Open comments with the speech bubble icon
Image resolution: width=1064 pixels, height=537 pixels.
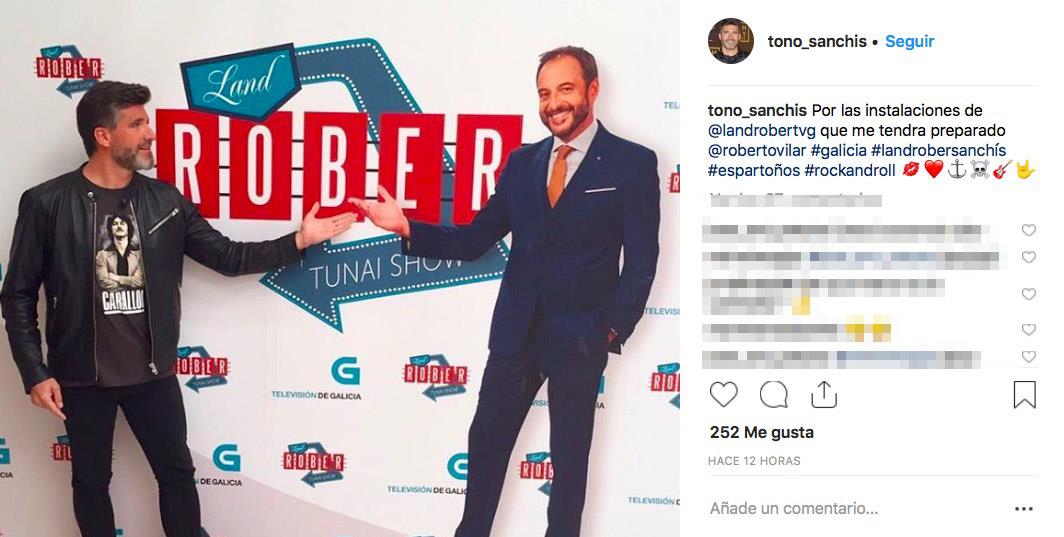(774, 394)
